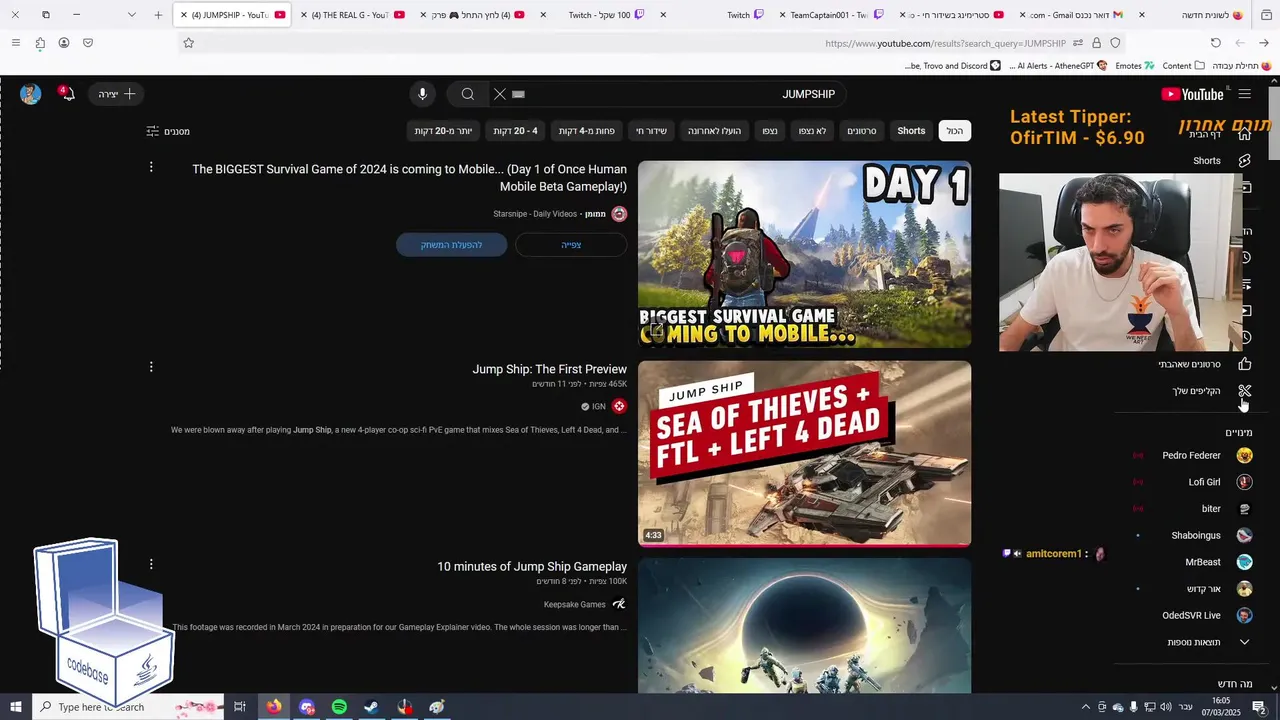Open the IGN channel avatar
Image resolution: width=1280 pixels, height=720 pixels.
pos(619,406)
